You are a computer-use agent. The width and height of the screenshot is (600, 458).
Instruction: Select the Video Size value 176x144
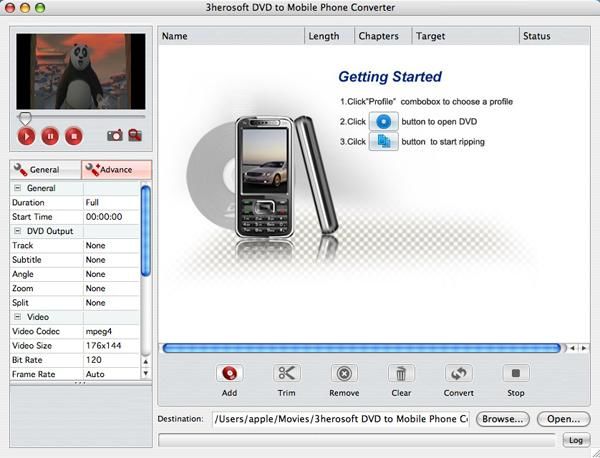tap(111, 346)
